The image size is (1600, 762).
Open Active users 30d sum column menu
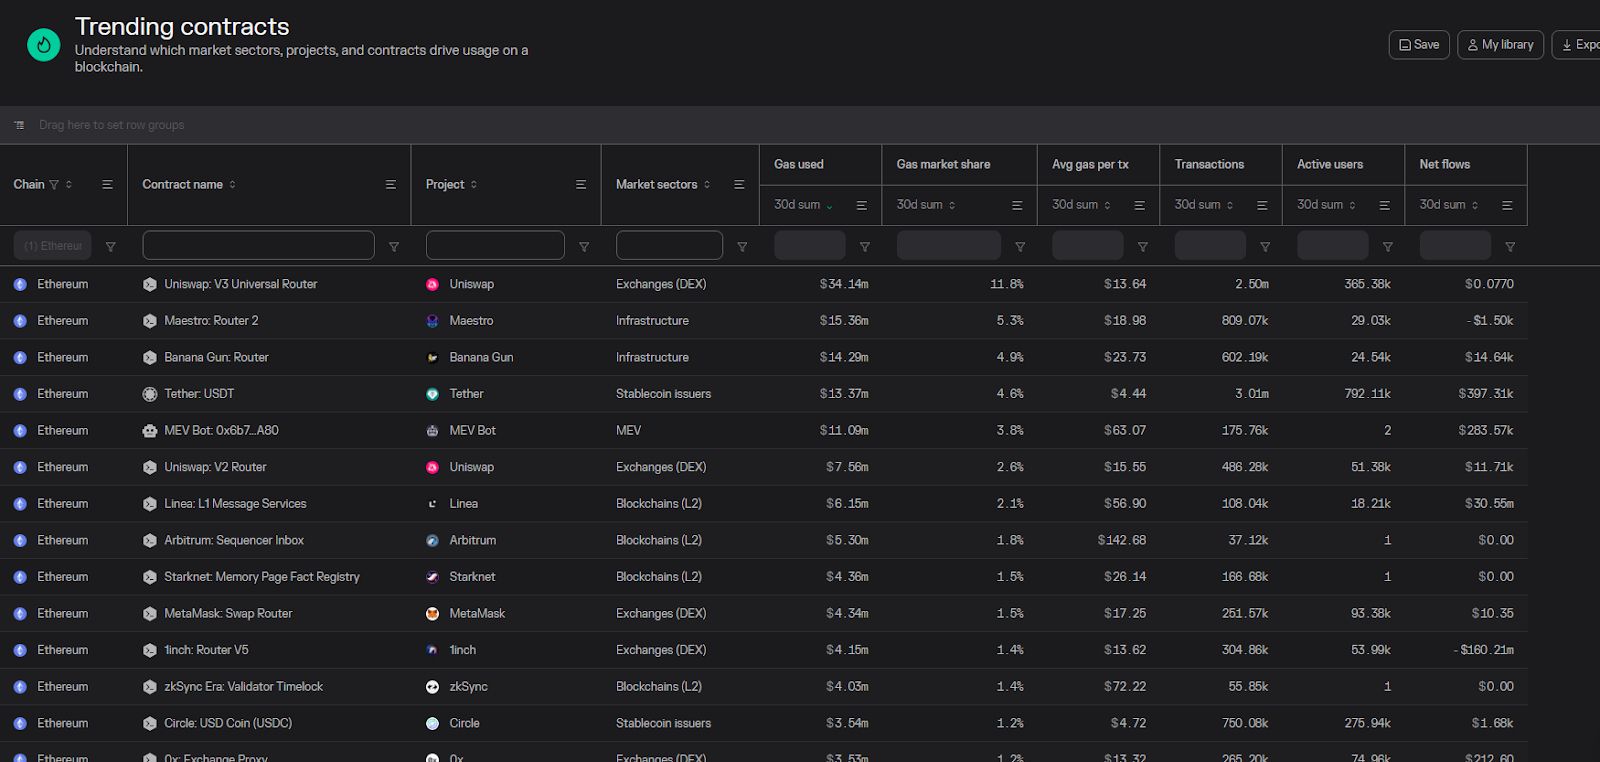1385,205
